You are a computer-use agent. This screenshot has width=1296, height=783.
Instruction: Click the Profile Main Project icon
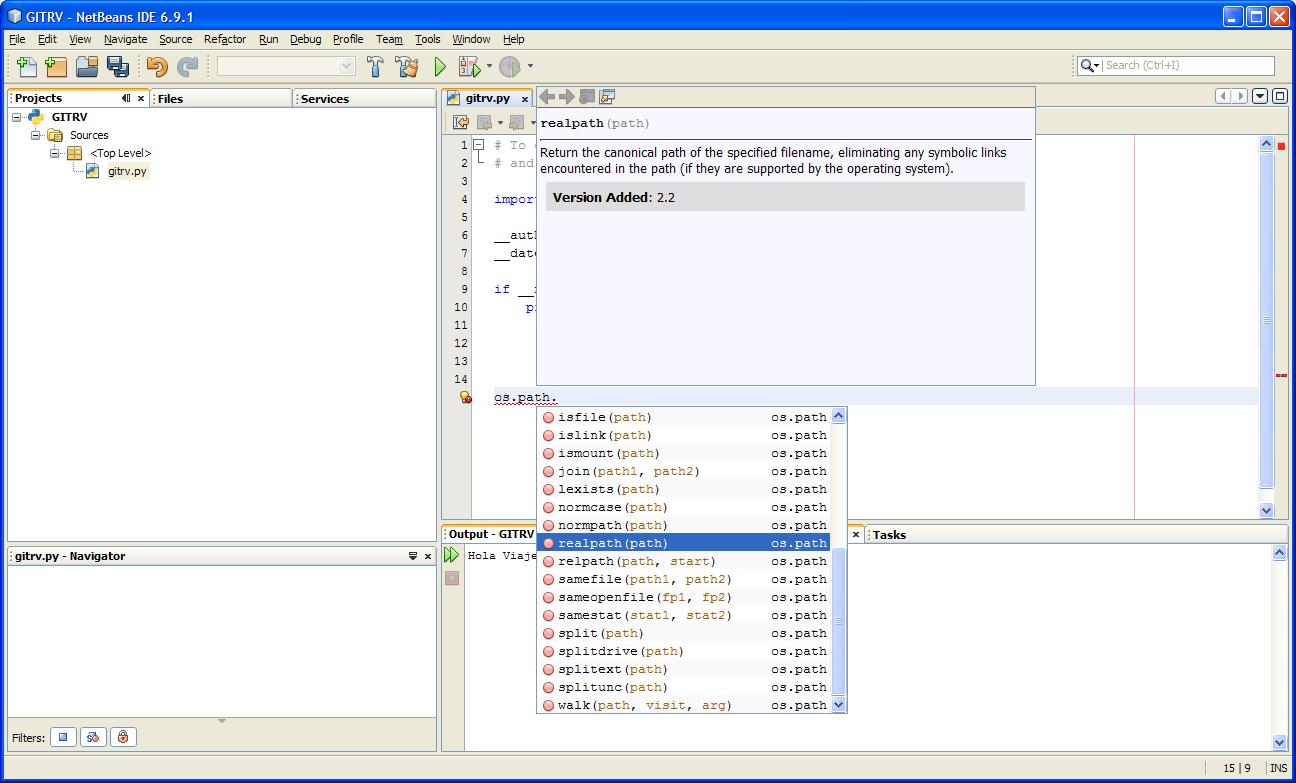pos(509,67)
